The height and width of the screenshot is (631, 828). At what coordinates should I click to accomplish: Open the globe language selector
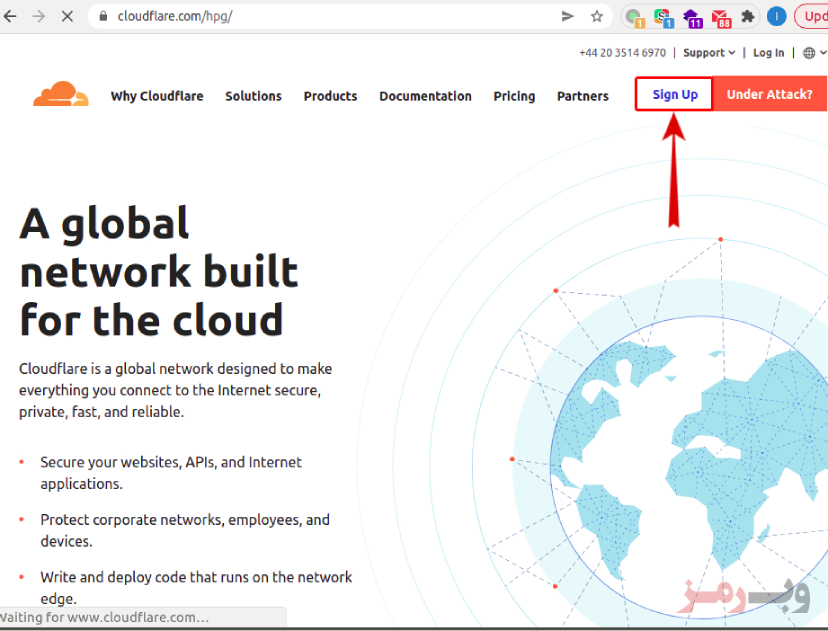(814, 53)
